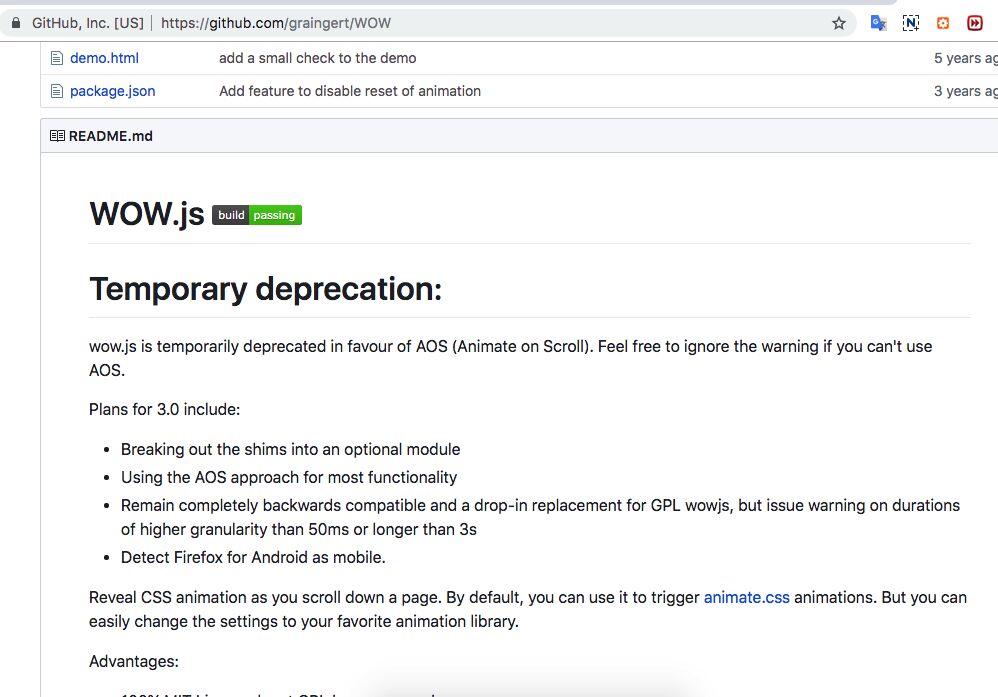Image resolution: width=998 pixels, height=697 pixels.
Task: Select 'Remain completely backwards compatible' bullet
Action: 540,517
